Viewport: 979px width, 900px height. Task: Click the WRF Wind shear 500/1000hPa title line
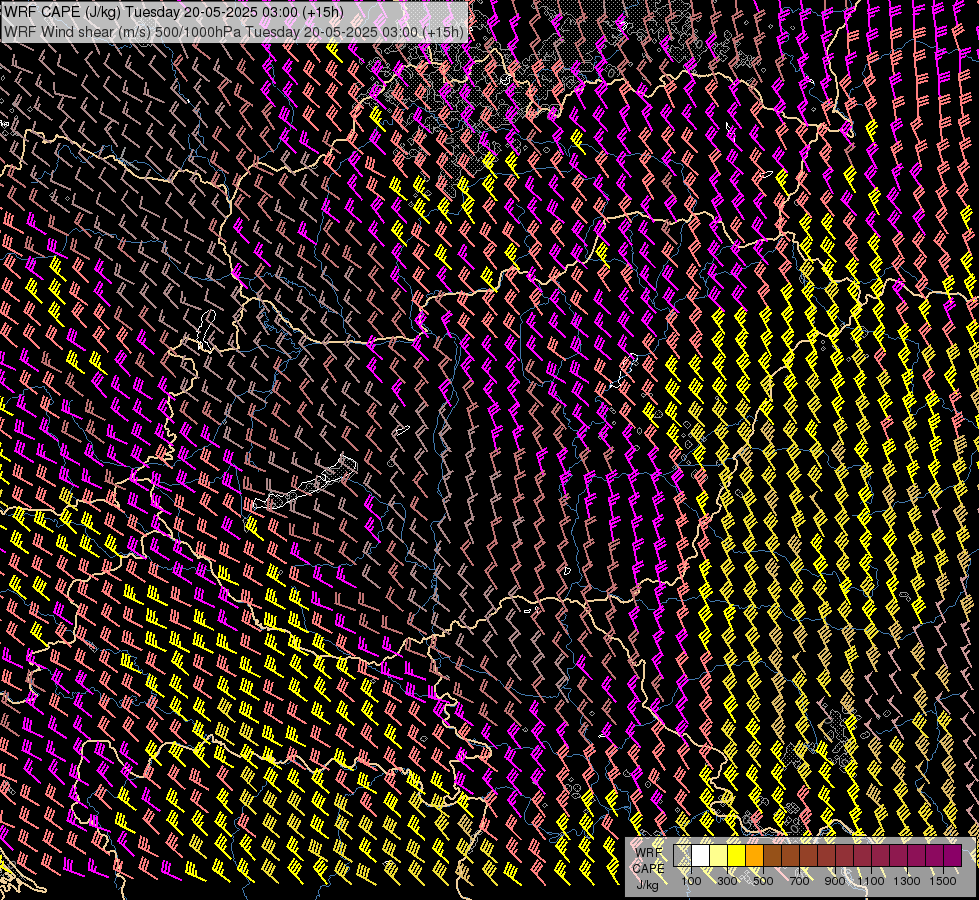(x=234, y=32)
